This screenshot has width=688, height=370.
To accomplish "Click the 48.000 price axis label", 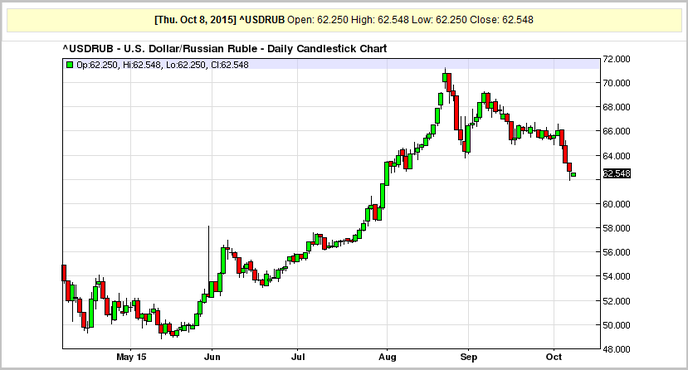I will point(616,349).
